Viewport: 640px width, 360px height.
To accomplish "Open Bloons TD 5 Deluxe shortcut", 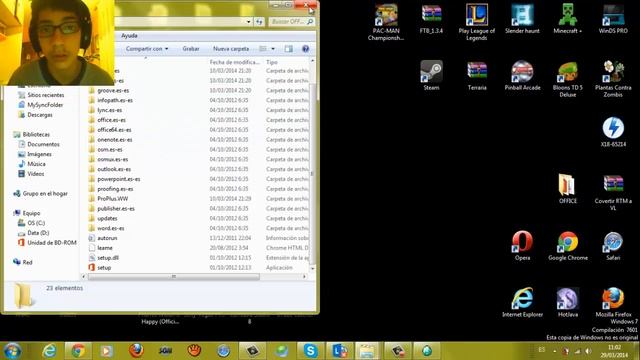I will click(568, 80).
